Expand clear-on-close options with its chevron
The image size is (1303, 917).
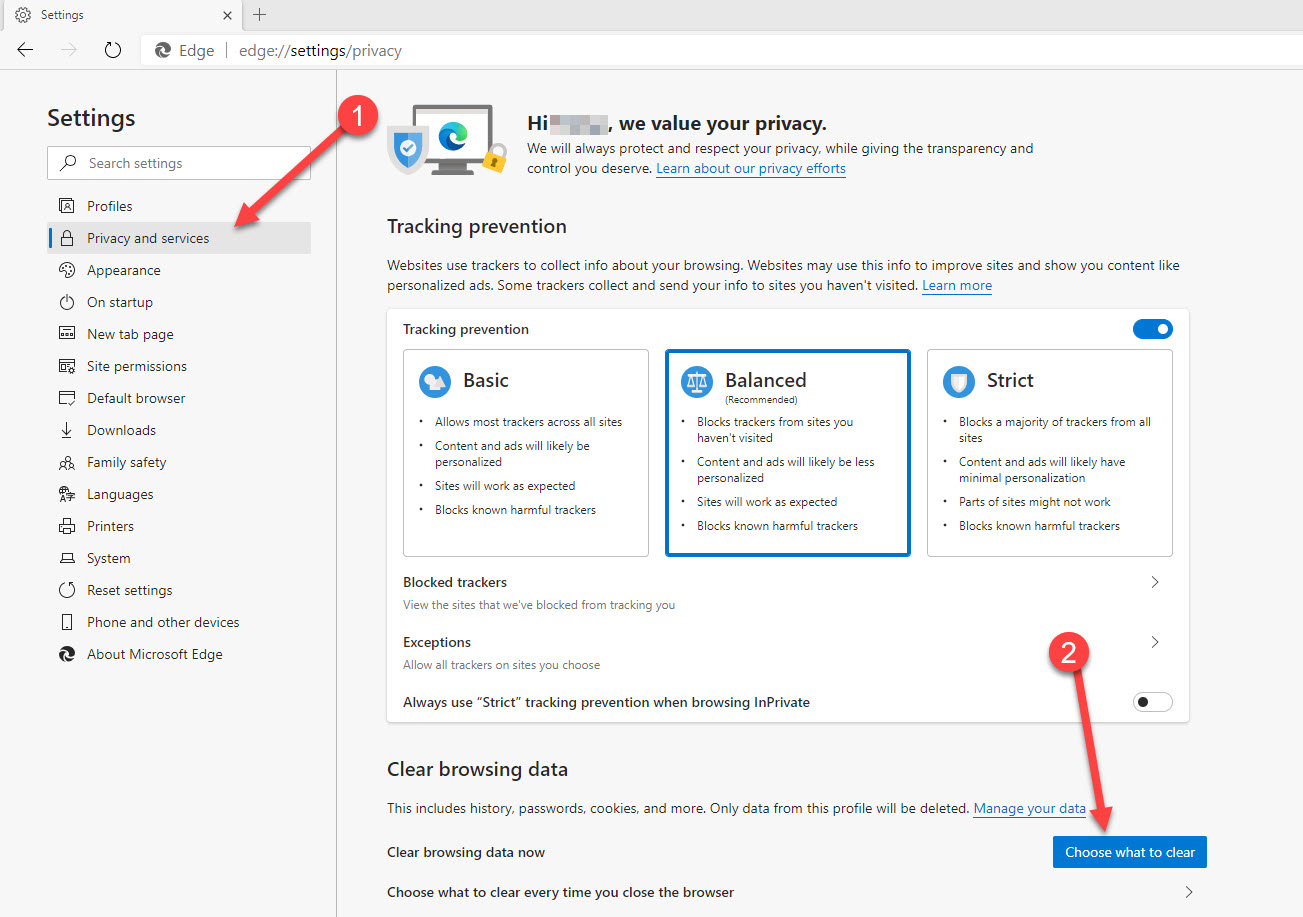[x=1189, y=892]
